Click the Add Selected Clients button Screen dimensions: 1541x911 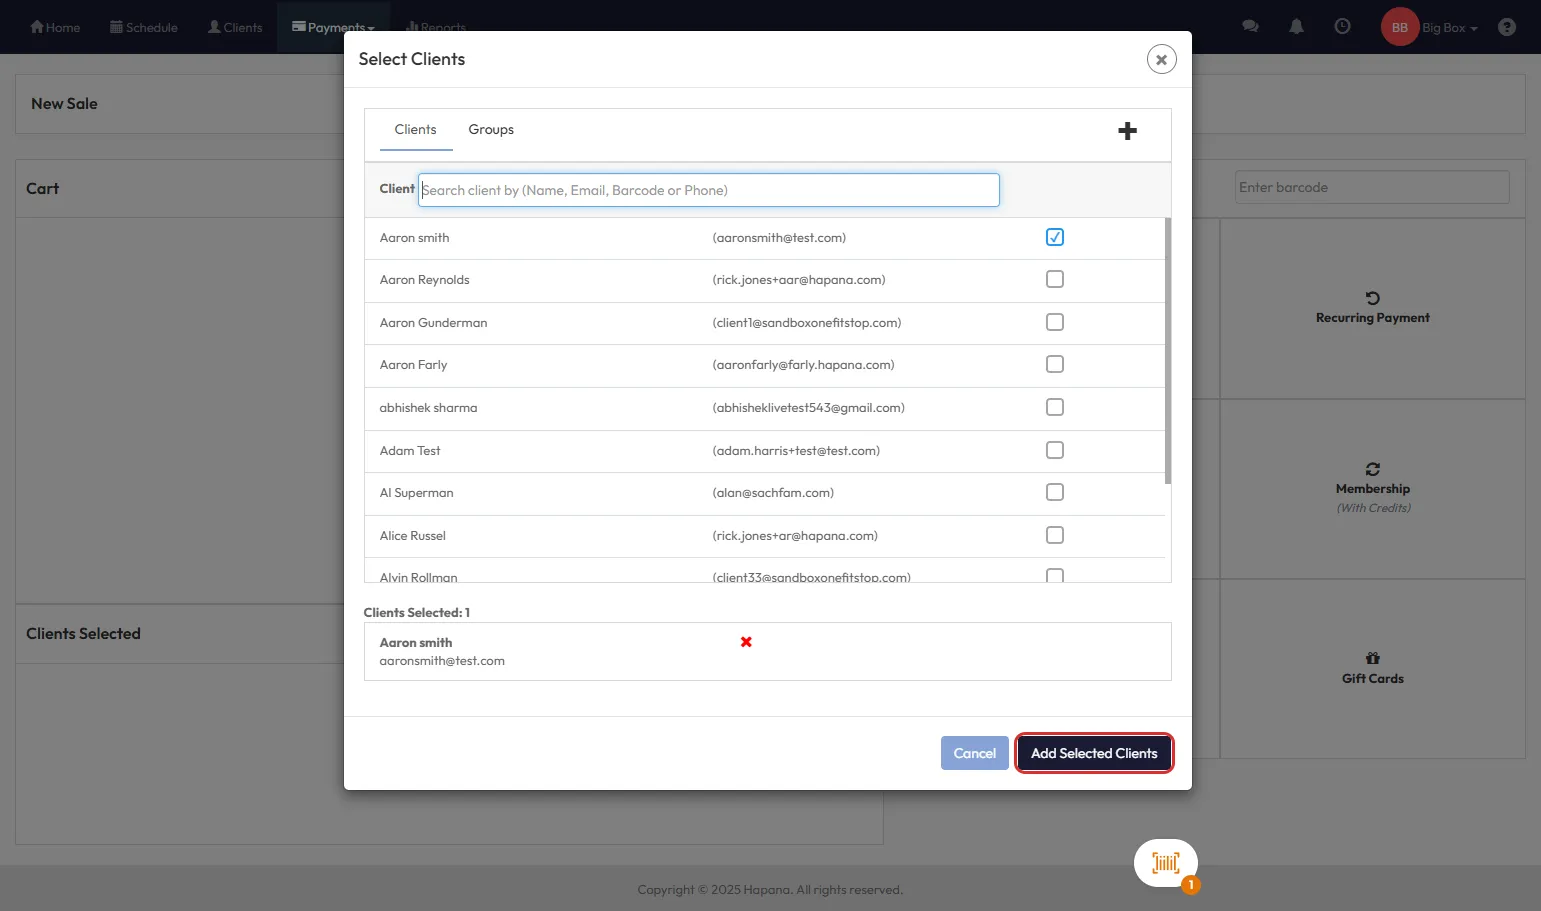pos(1094,753)
